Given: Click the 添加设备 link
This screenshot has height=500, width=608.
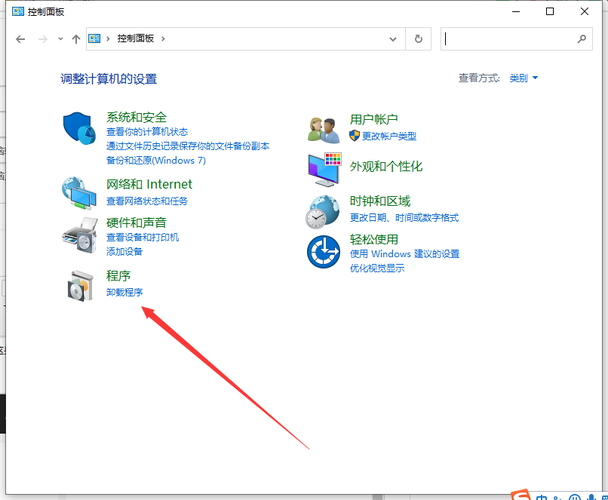Looking at the screenshot, I should coord(124,252).
